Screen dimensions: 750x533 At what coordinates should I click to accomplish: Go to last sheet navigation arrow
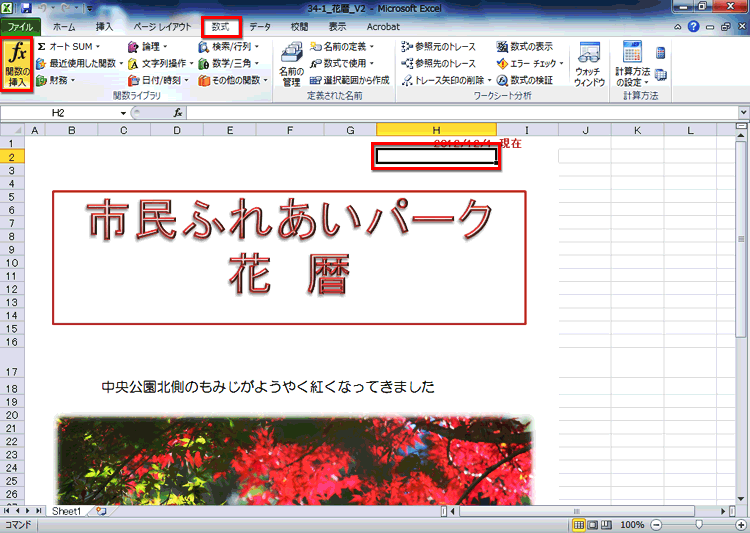point(38,511)
